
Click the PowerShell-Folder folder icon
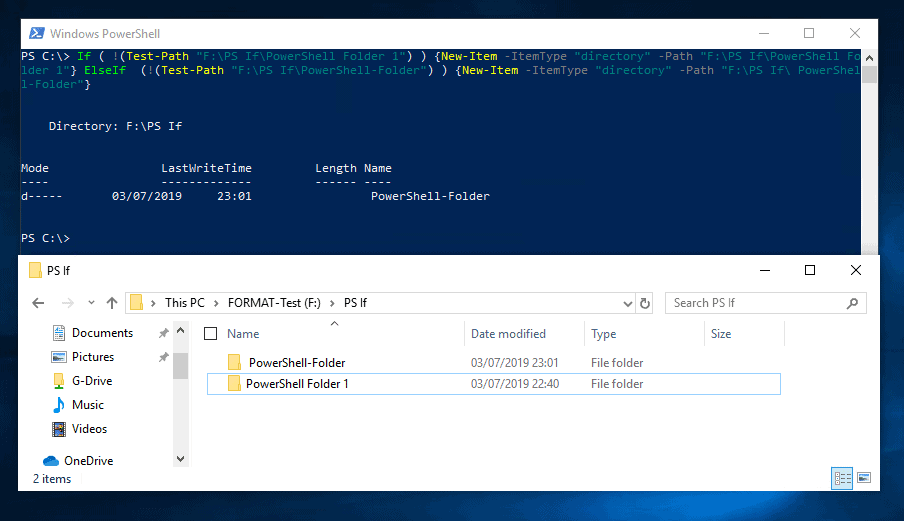[234, 363]
